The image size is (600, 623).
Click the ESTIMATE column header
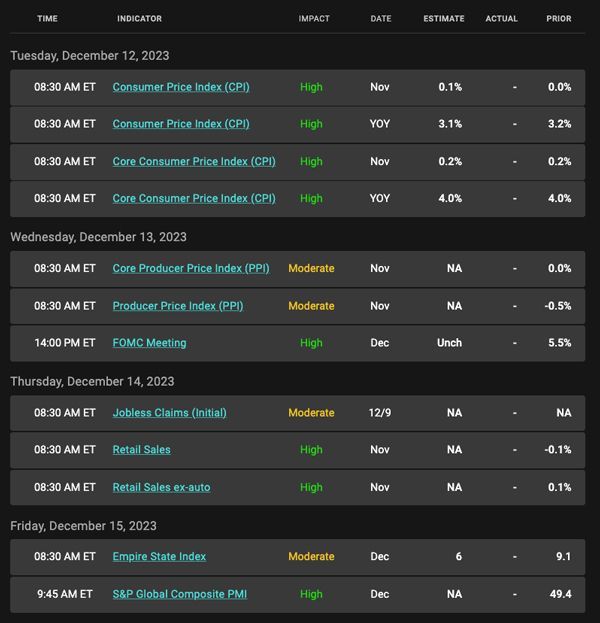444,19
